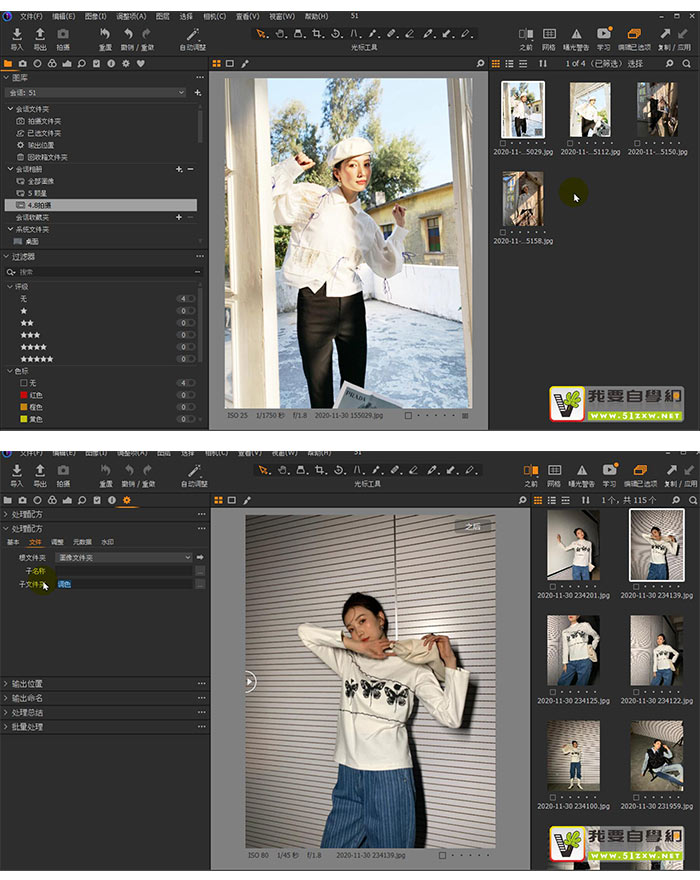Screen dimensions: 700x880
Task: Toggle the 橙色 color tag filter
Action: [x=188, y=407]
